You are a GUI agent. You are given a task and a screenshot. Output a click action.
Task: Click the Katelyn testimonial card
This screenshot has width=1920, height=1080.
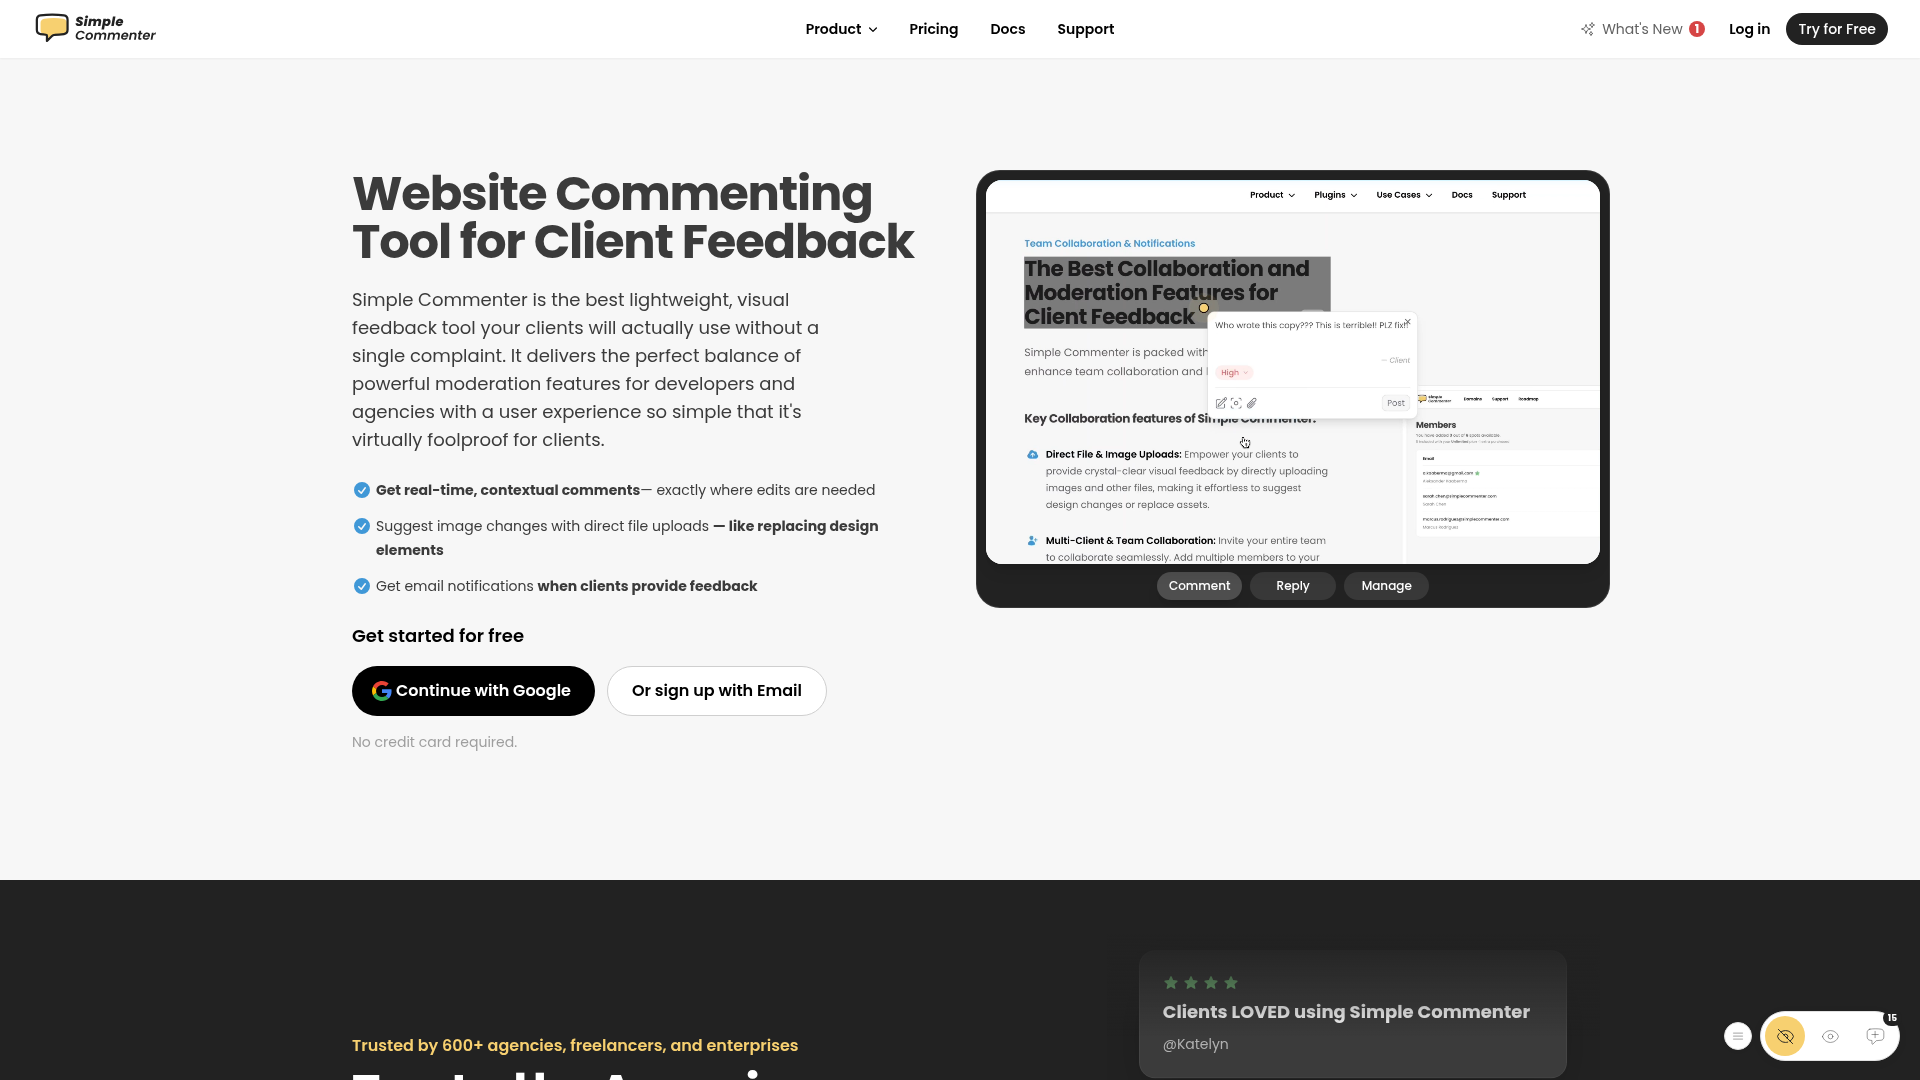click(1352, 1013)
